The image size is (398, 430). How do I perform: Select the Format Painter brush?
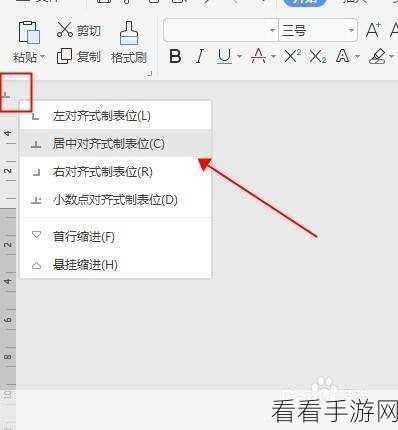[129, 43]
